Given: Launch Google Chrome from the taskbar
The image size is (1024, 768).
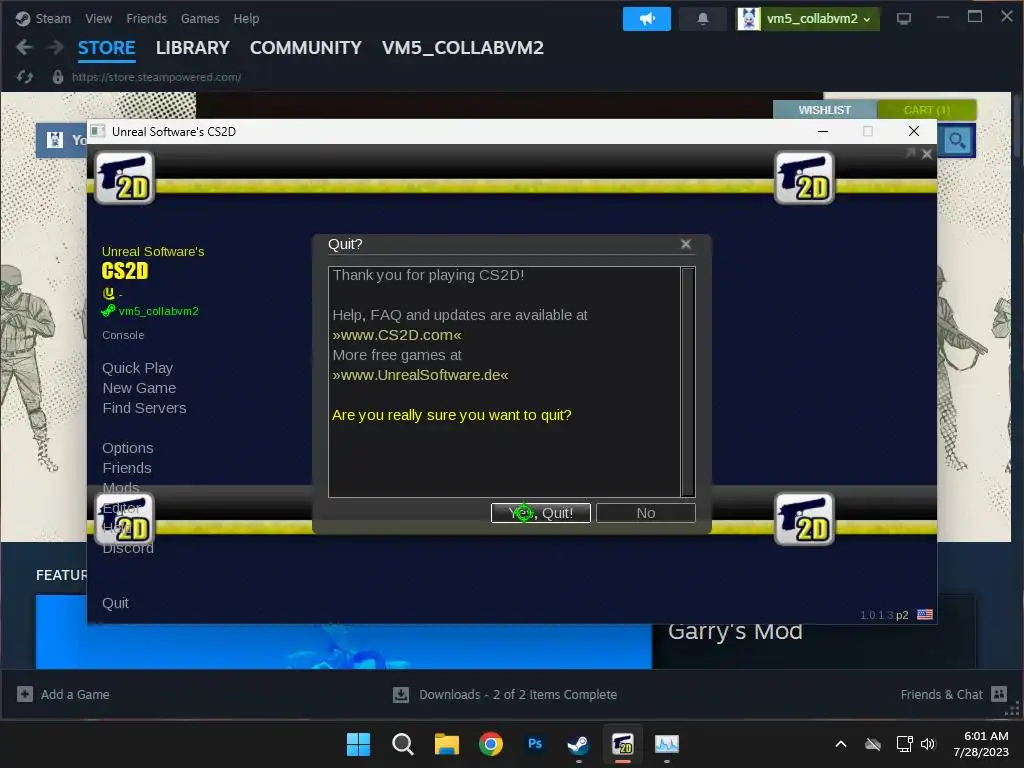Looking at the screenshot, I should tap(490, 744).
